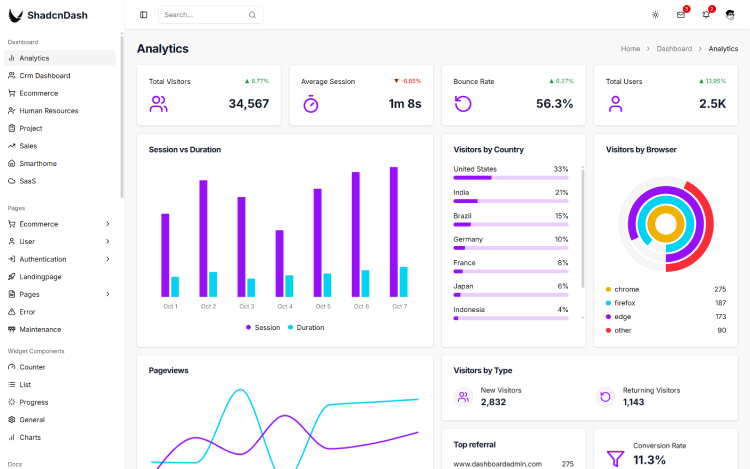Toggle Duration series in chart legend
Viewport: 750px width, 469px height.
pyautogui.click(x=306, y=327)
